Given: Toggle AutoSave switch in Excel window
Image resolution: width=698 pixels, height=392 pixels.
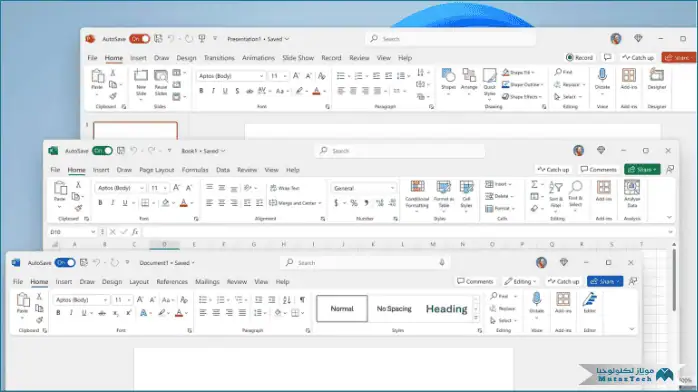Looking at the screenshot, I should point(102,151).
